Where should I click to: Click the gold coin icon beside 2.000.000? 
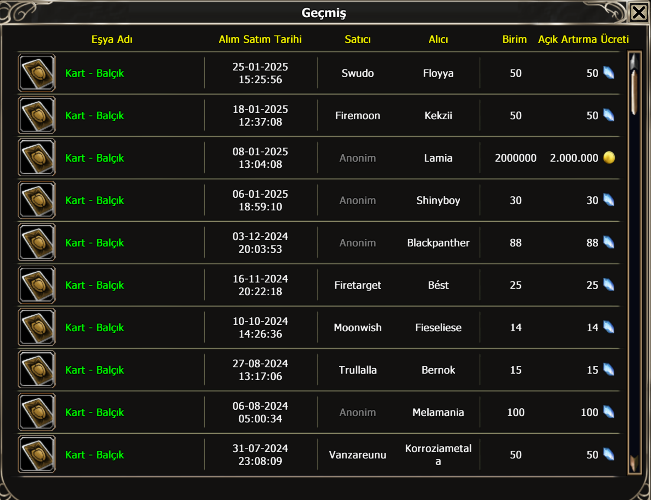[608, 158]
